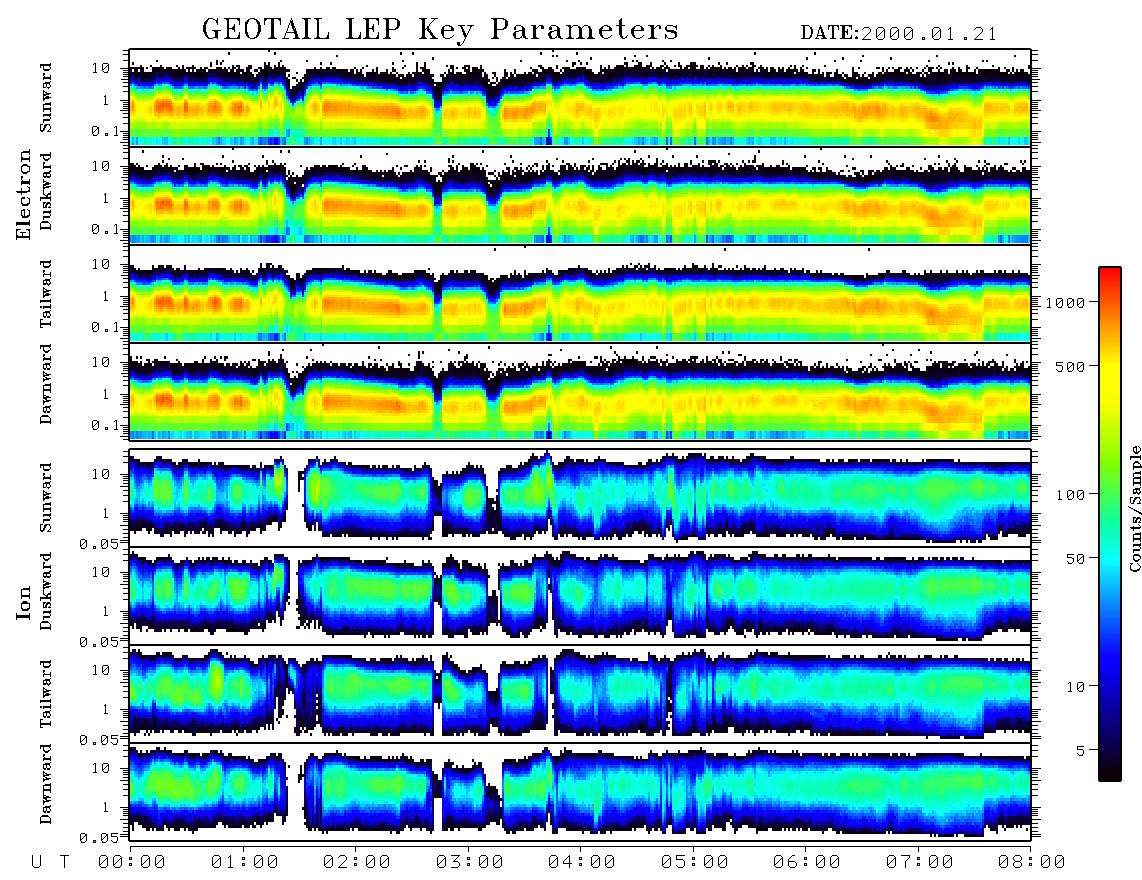Screen dimensions: 1142x880
Task: Click inside the Ion Sunward spectrogram panel
Action: click(x=580, y=498)
